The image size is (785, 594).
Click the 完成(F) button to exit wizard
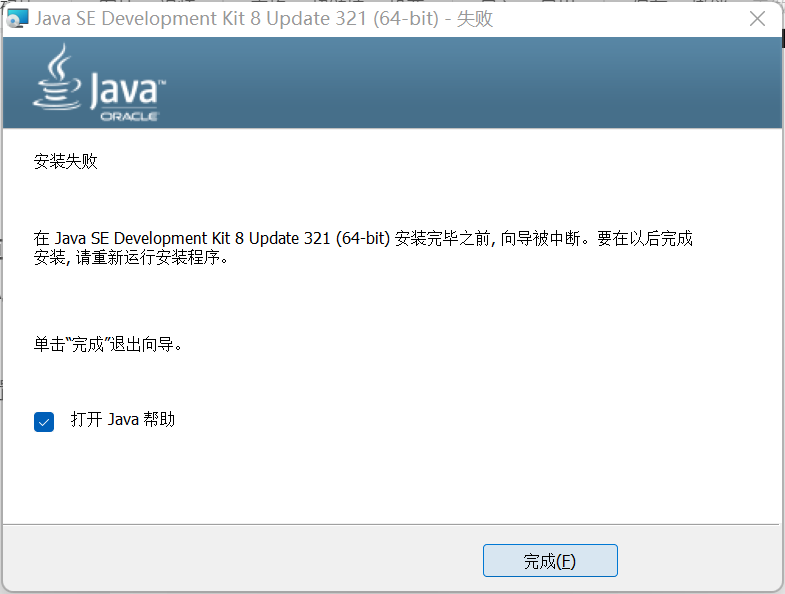click(550, 560)
